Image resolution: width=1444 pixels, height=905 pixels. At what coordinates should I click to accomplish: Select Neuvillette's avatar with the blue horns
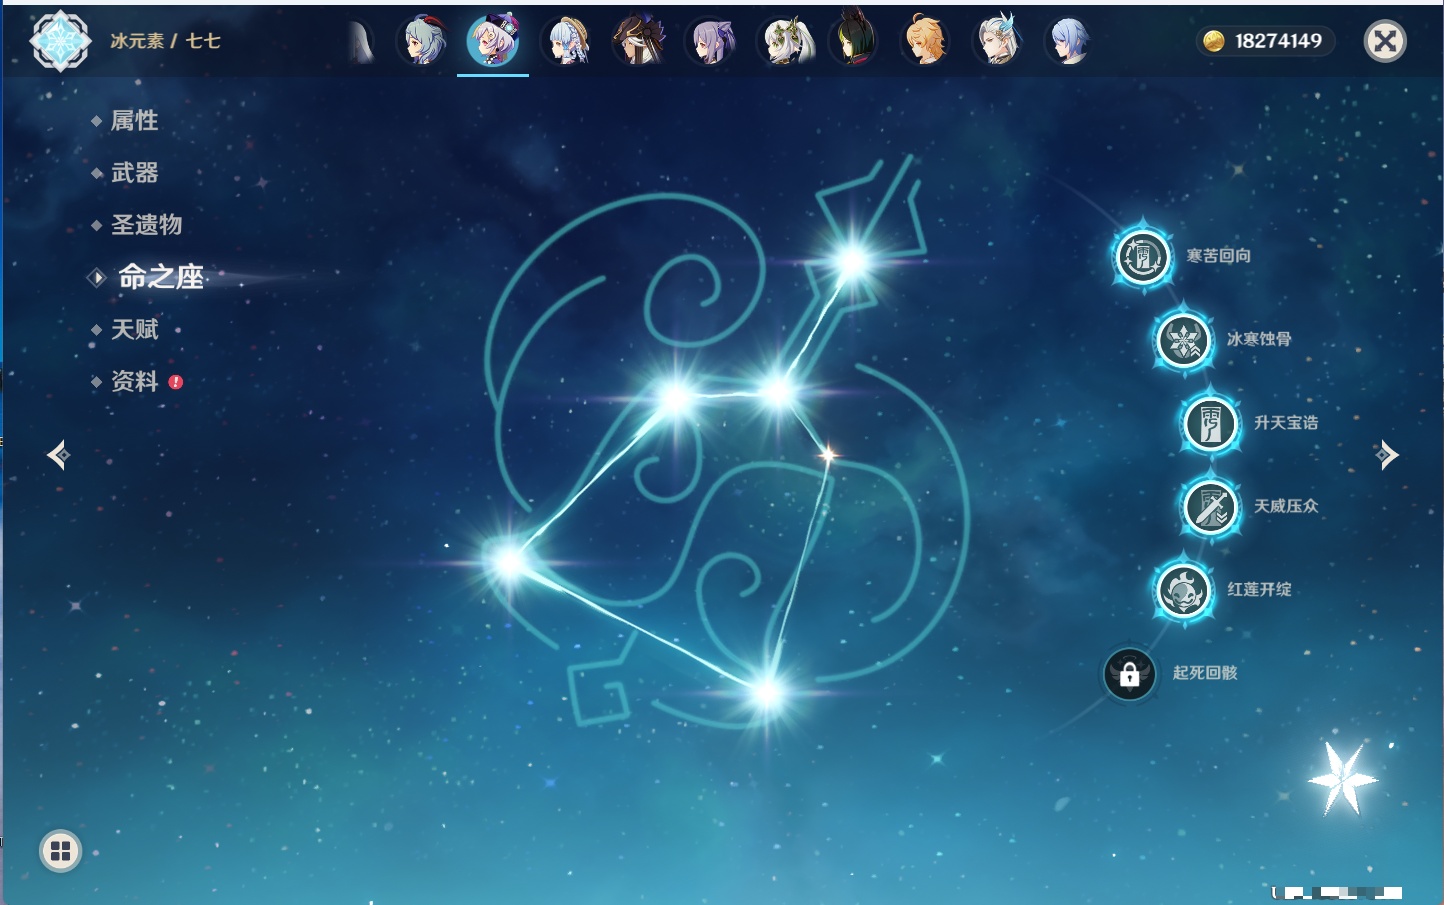(x=998, y=41)
